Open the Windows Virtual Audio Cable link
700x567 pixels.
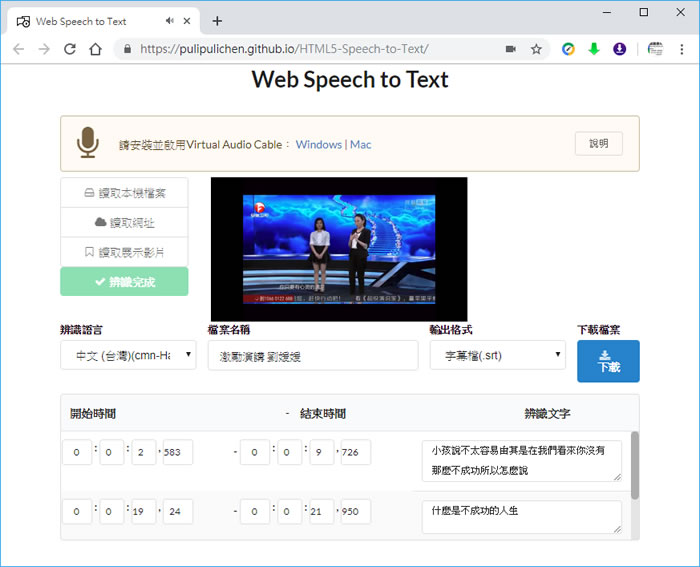[318, 145]
